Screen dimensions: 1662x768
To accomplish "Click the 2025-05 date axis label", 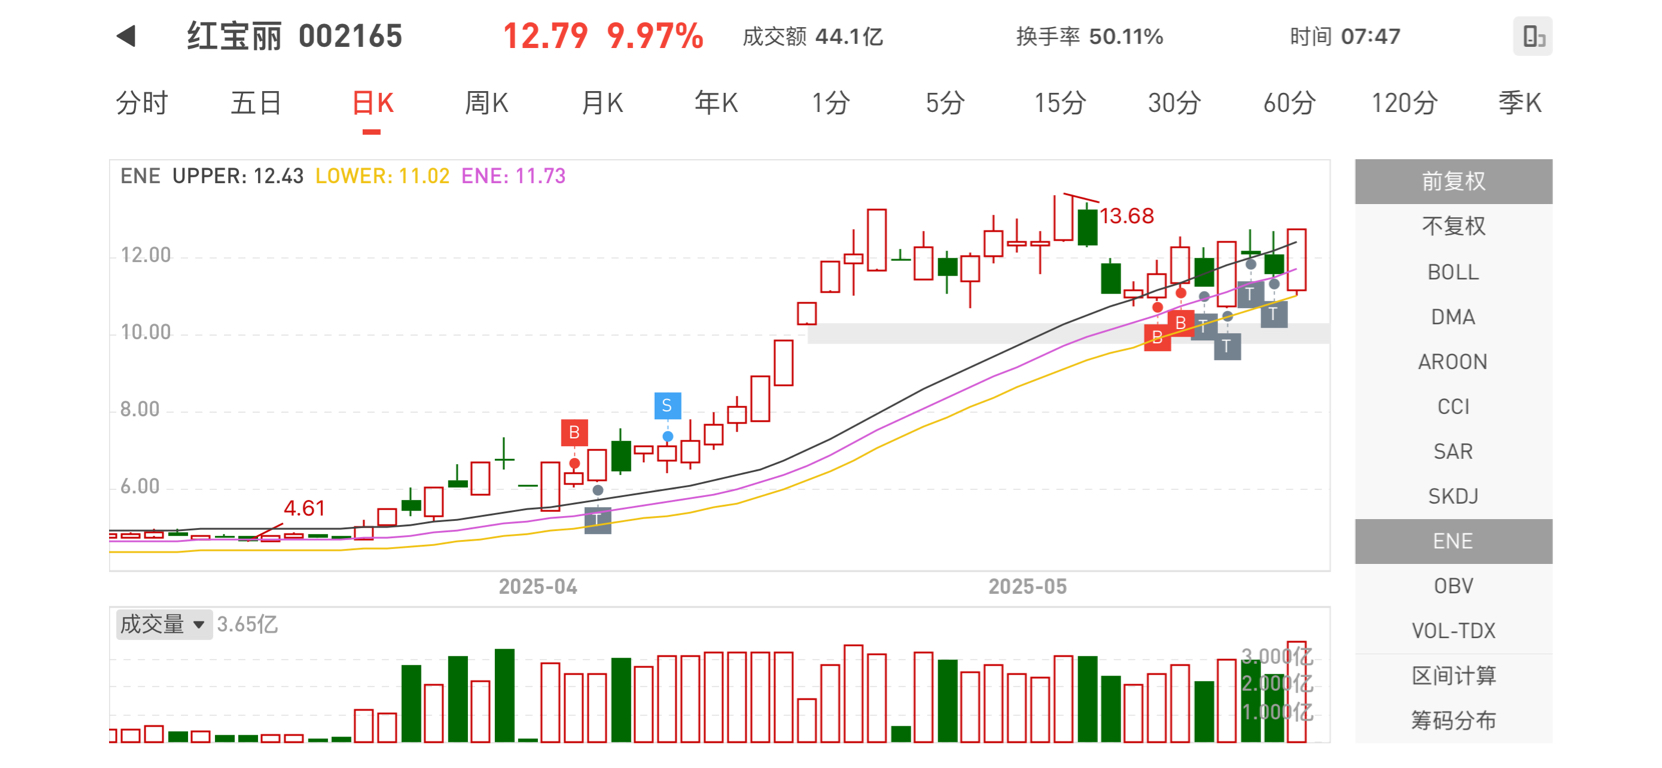I will [1028, 587].
